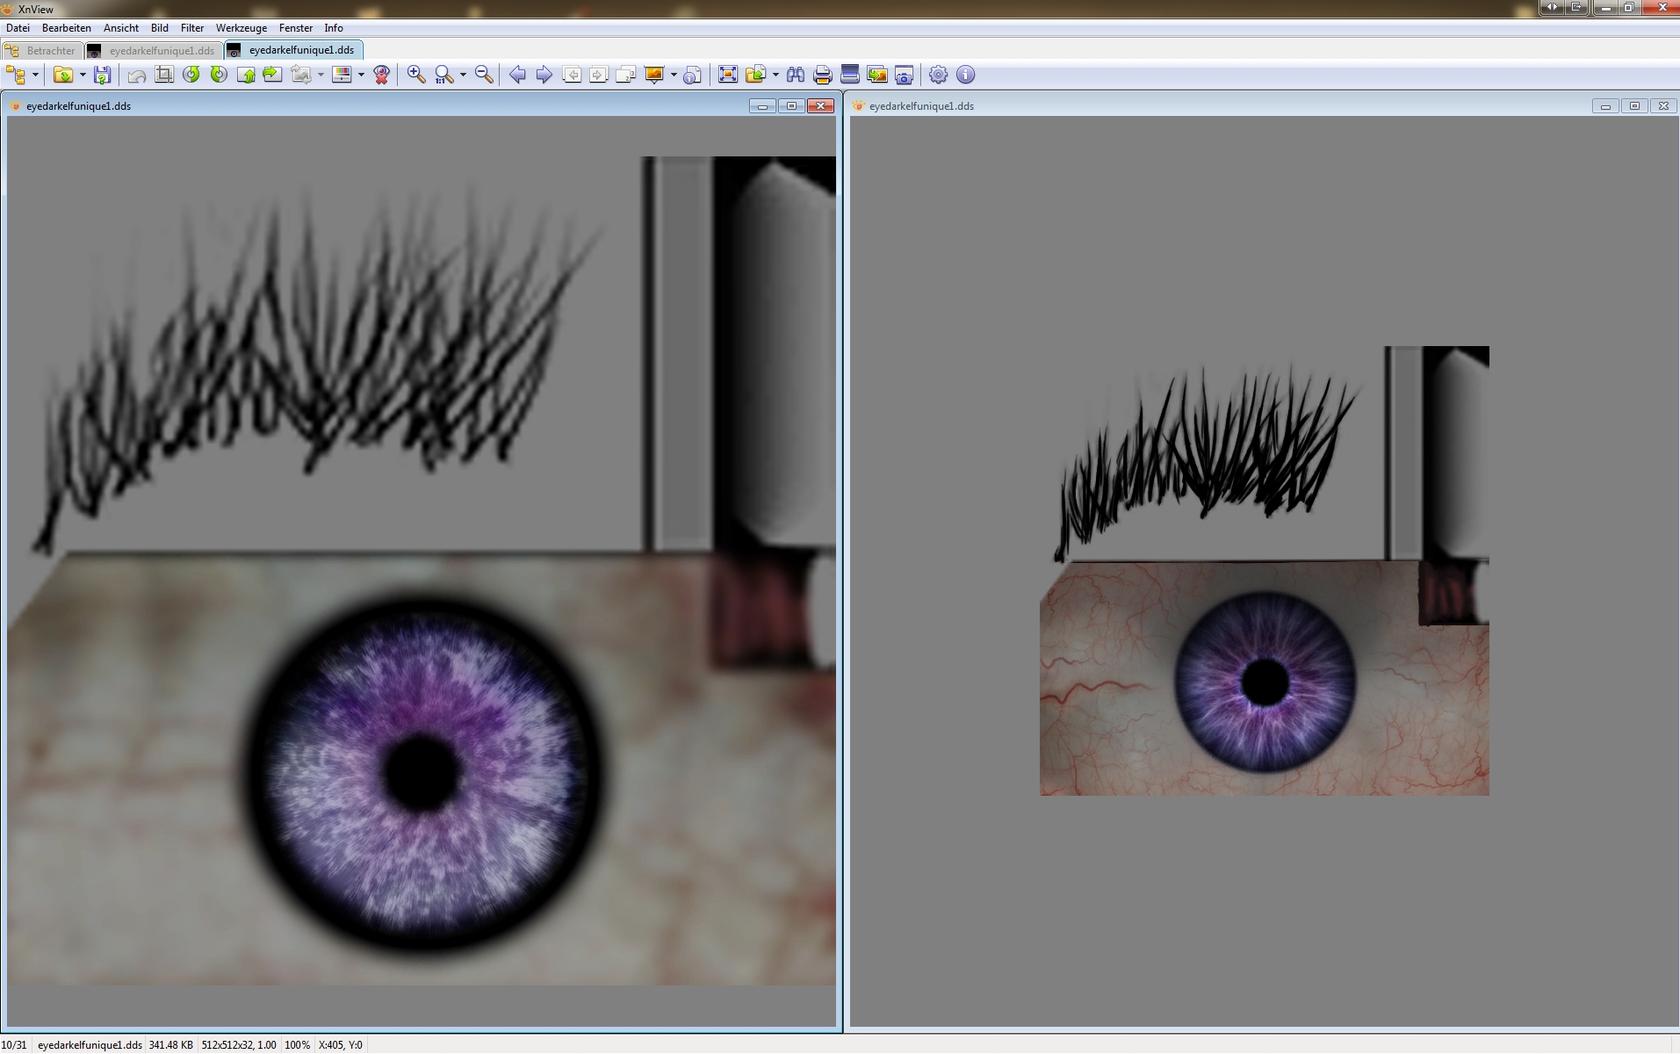This screenshot has height=1054, width=1680.
Task: Zoom in with magnifier plus icon
Action: tap(416, 75)
